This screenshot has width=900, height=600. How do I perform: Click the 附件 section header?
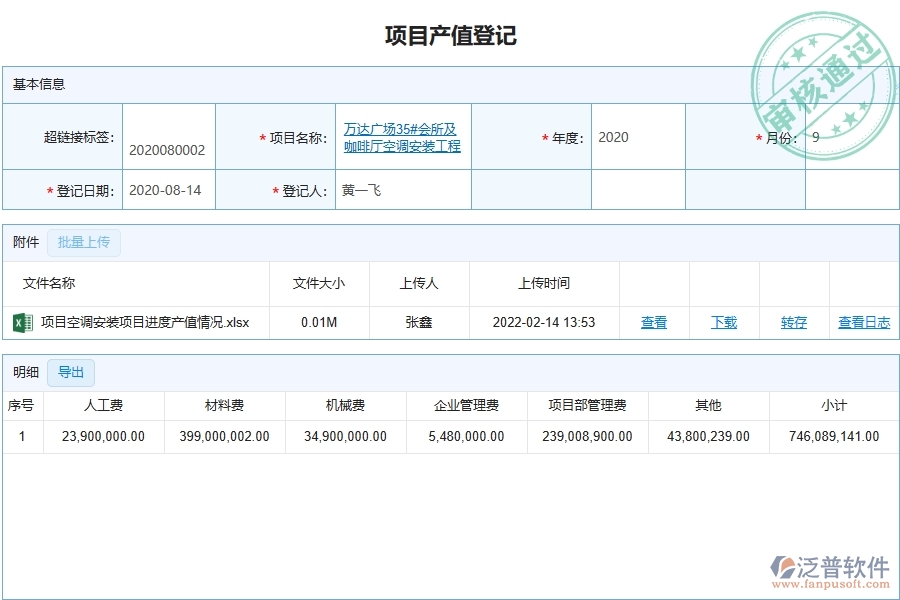tap(23, 242)
